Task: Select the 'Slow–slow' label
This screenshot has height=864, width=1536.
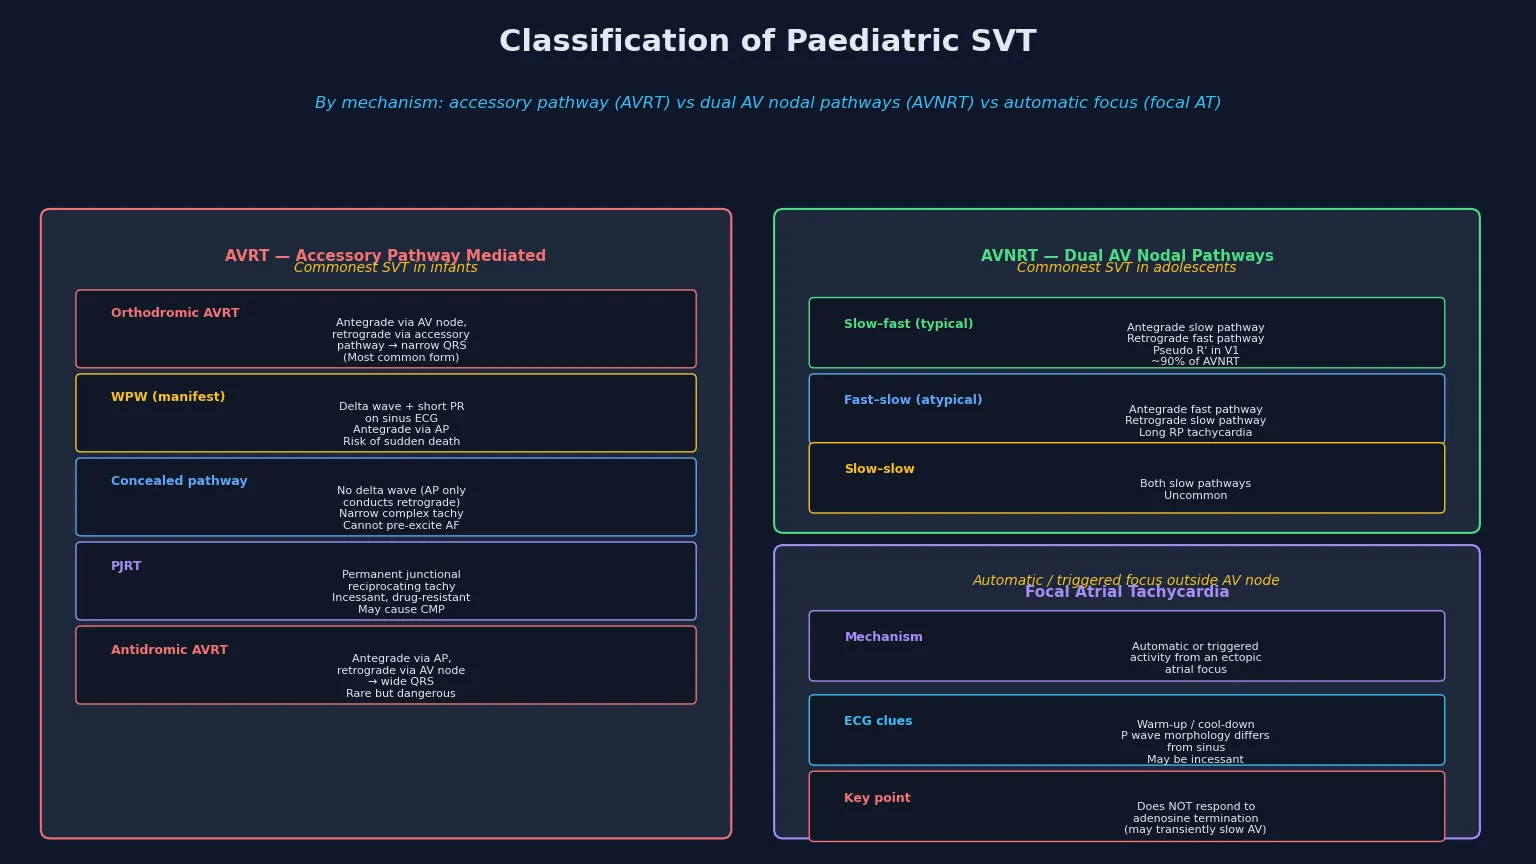Action: pyautogui.click(x=879, y=469)
